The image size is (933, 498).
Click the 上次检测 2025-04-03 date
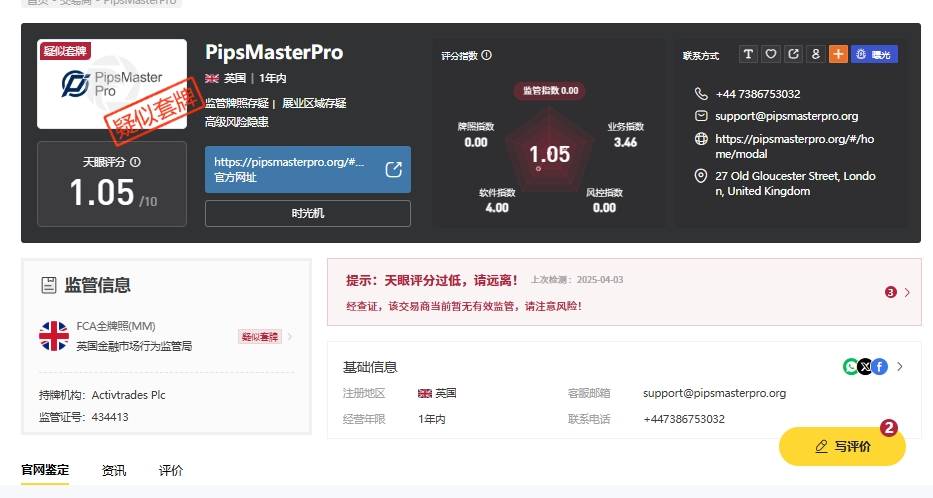click(577, 280)
